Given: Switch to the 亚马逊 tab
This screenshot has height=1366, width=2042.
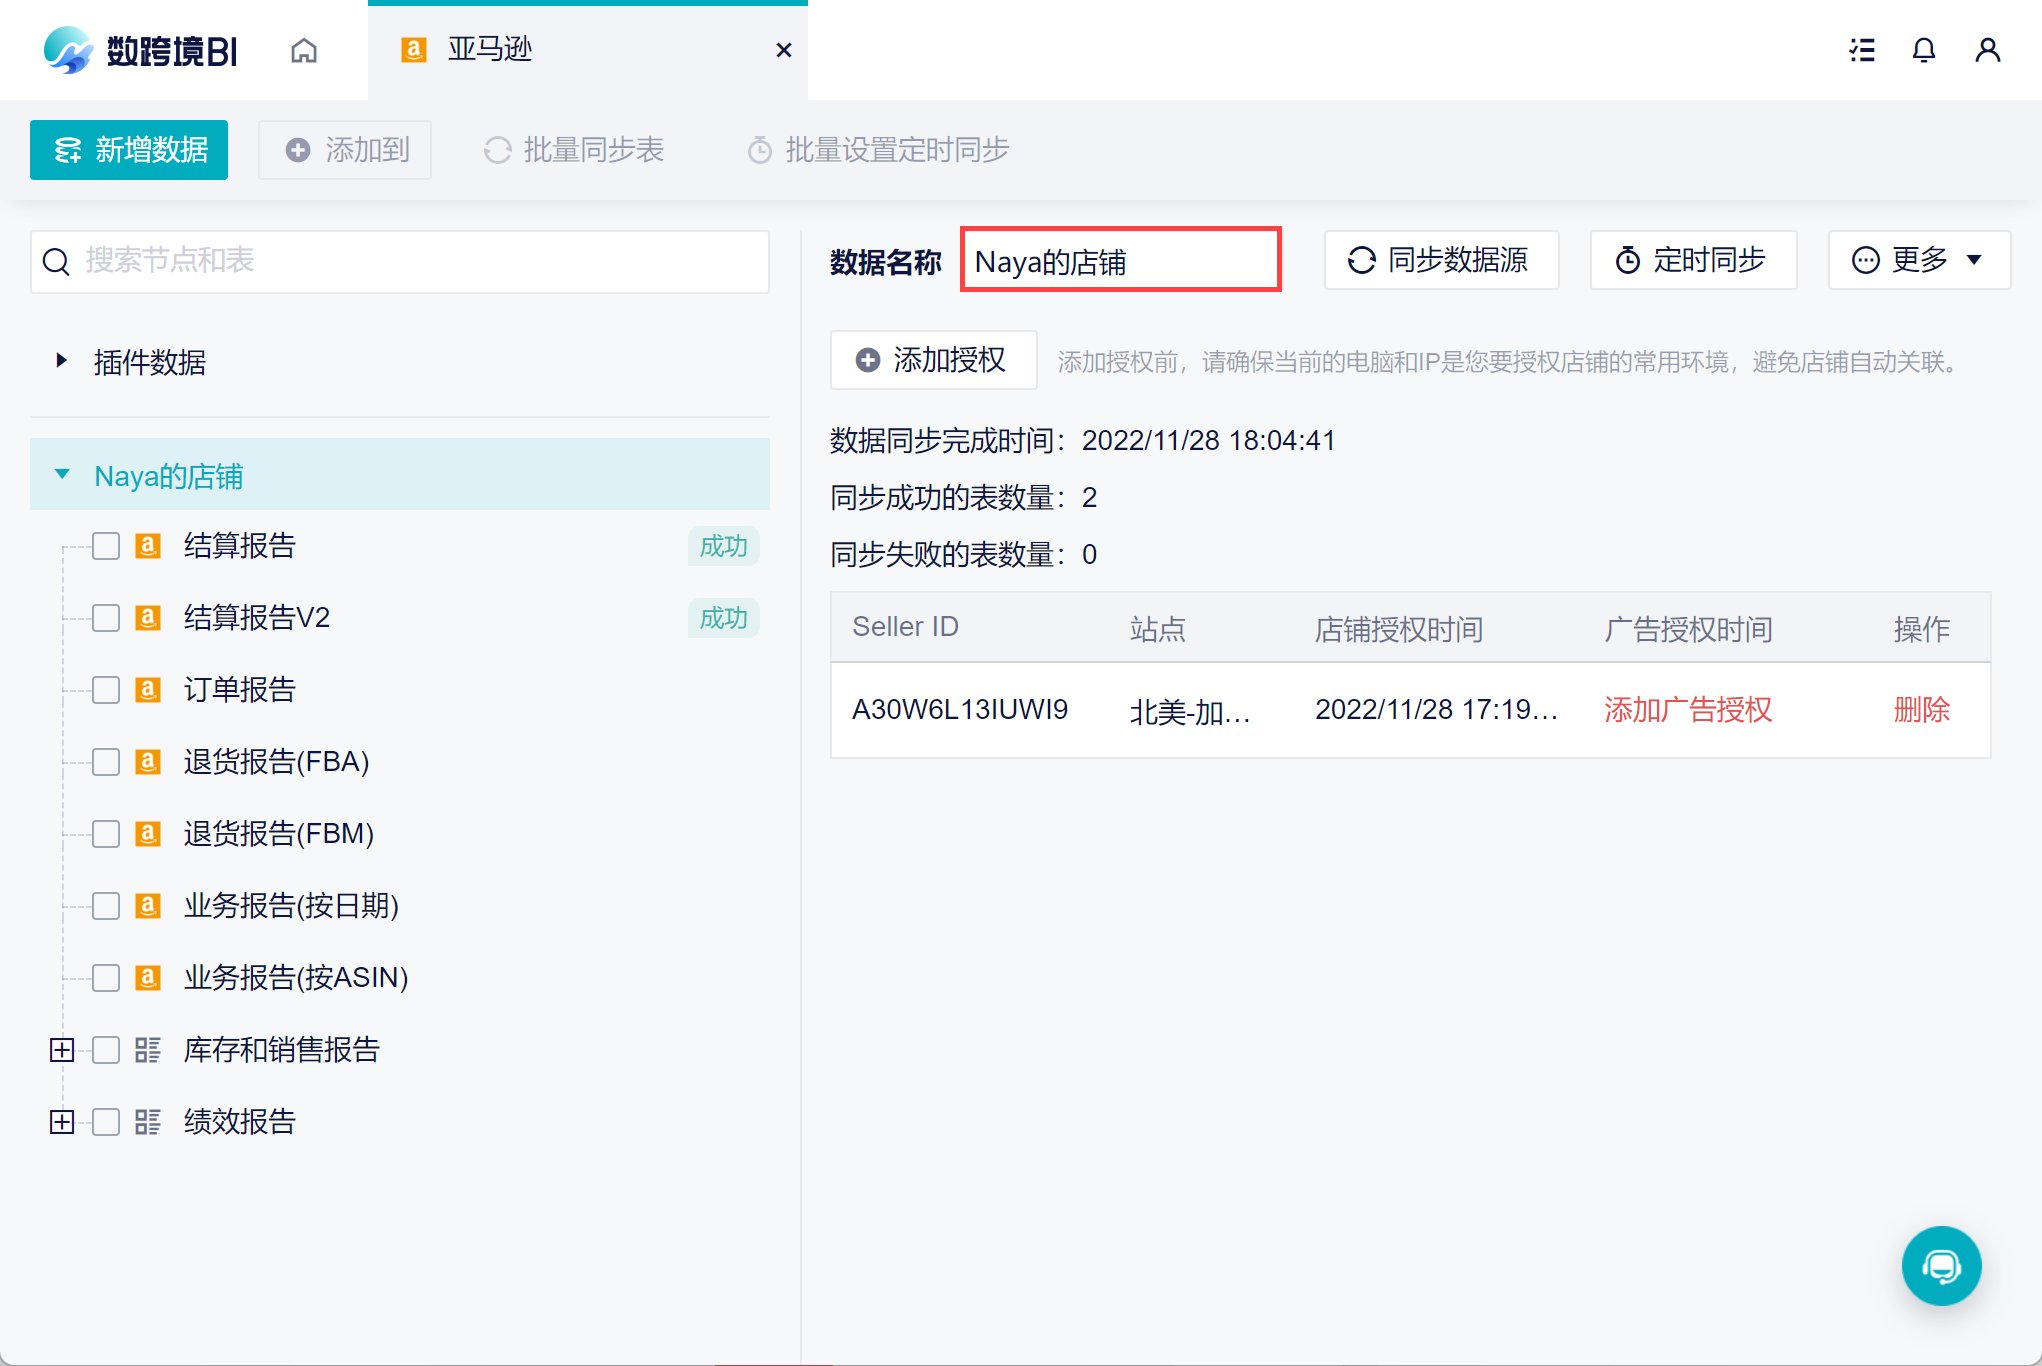Looking at the screenshot, I should [587, 50].
